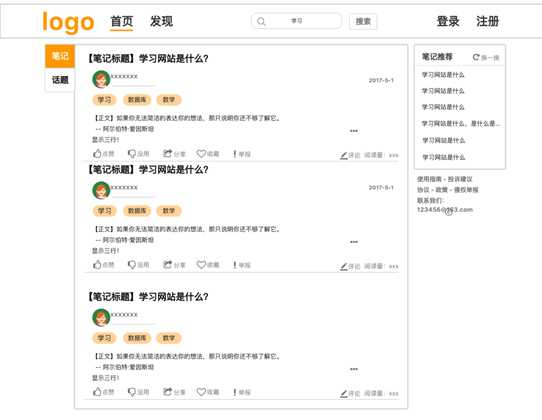Click the author name on first note
Image resolution: width=542 pixels, height=420 pixels.
pyautogui.click(x=124, y=76)
